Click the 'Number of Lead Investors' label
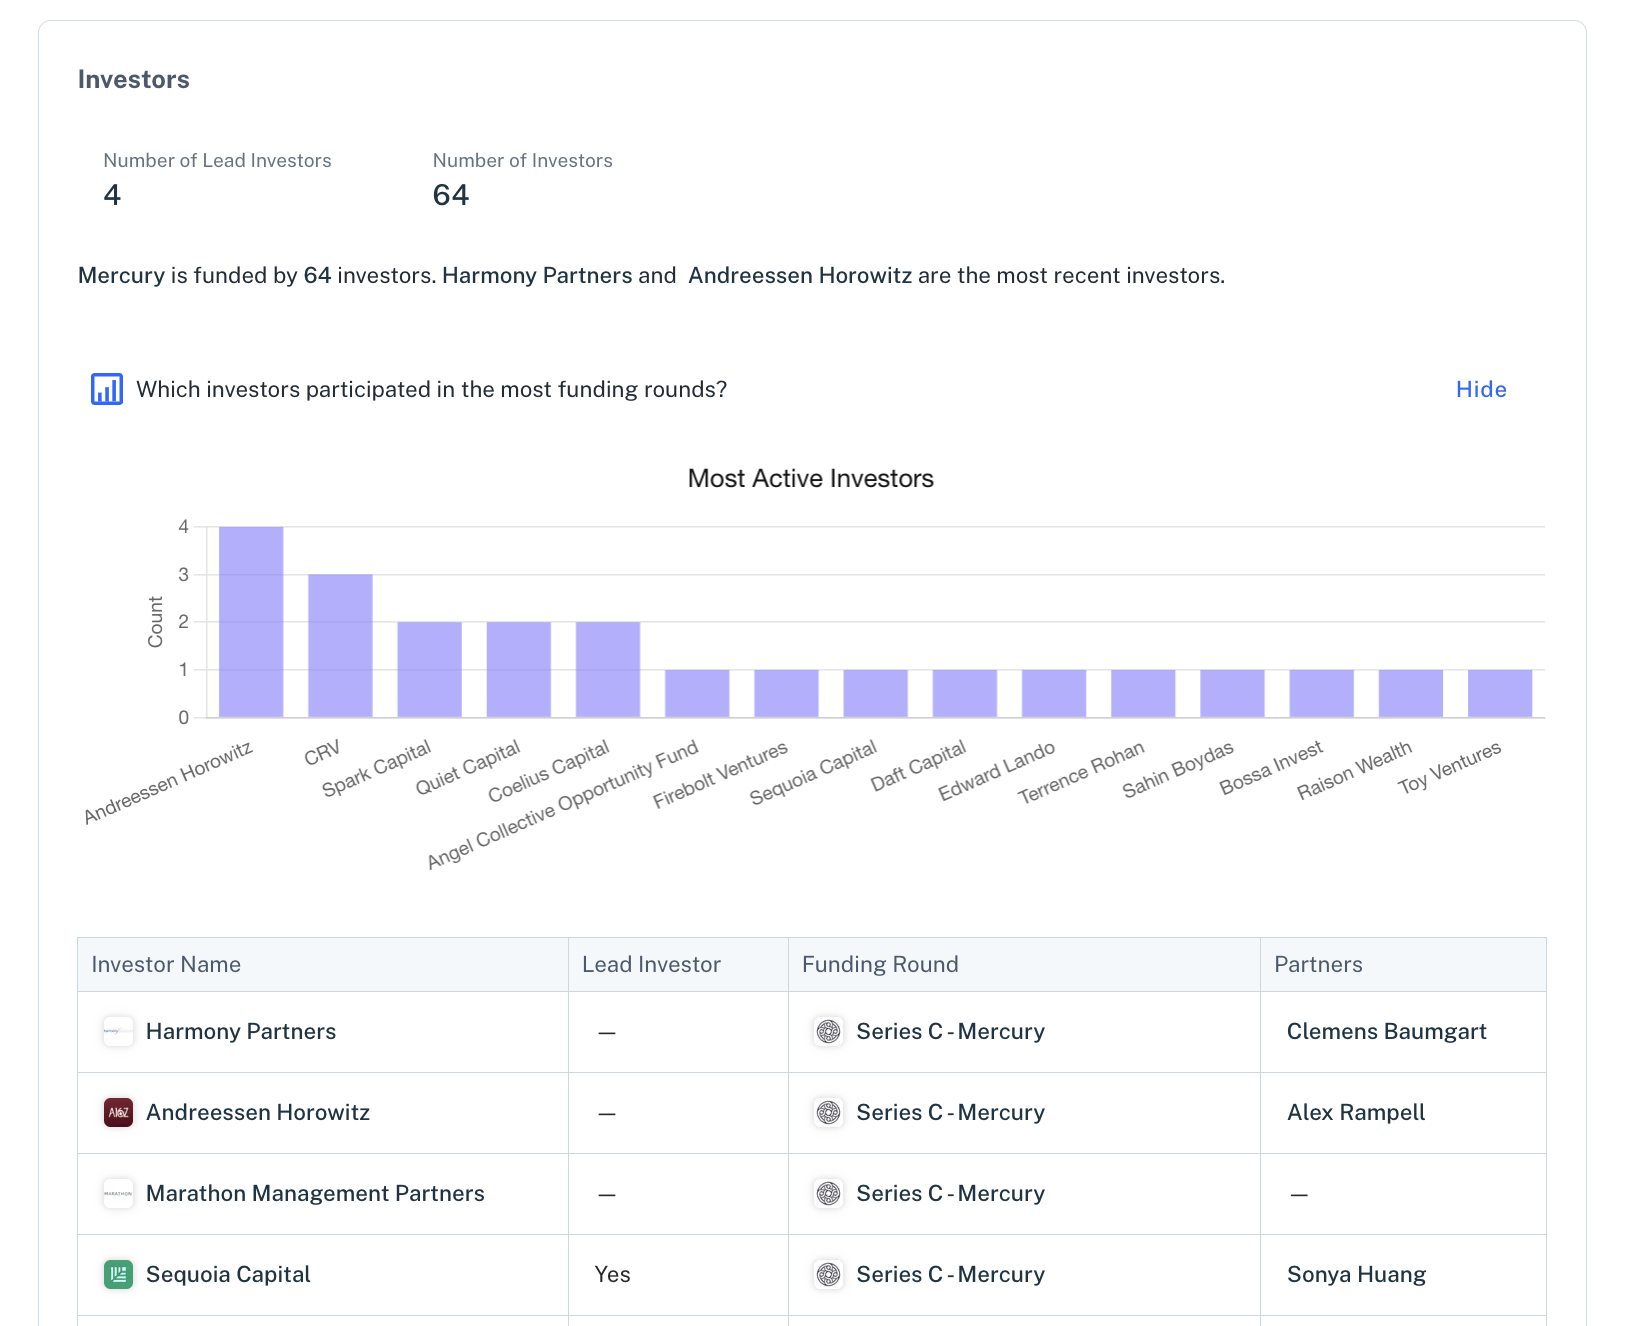The image size is (1626, 1326). coord(217,160)
